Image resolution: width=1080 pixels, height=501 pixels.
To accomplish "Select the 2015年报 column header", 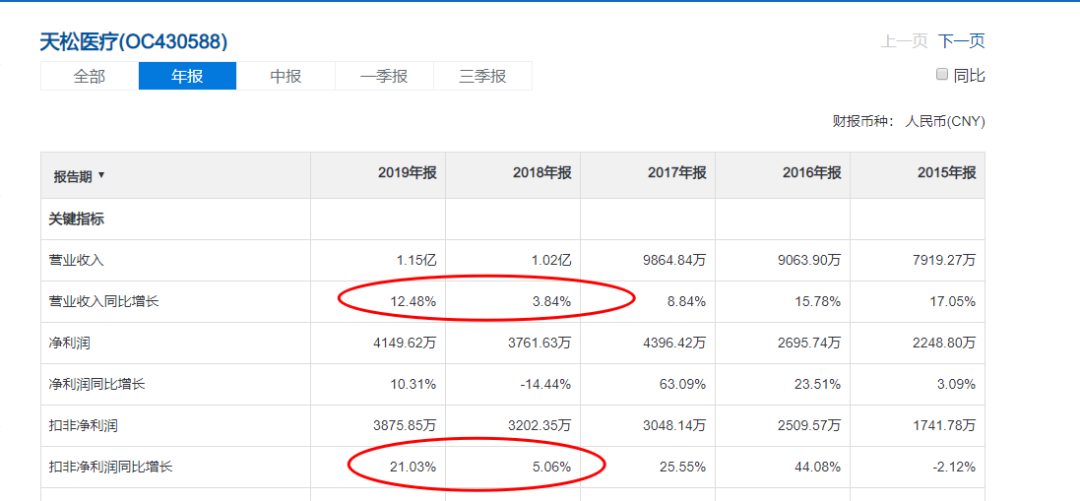I will (946, 173).
